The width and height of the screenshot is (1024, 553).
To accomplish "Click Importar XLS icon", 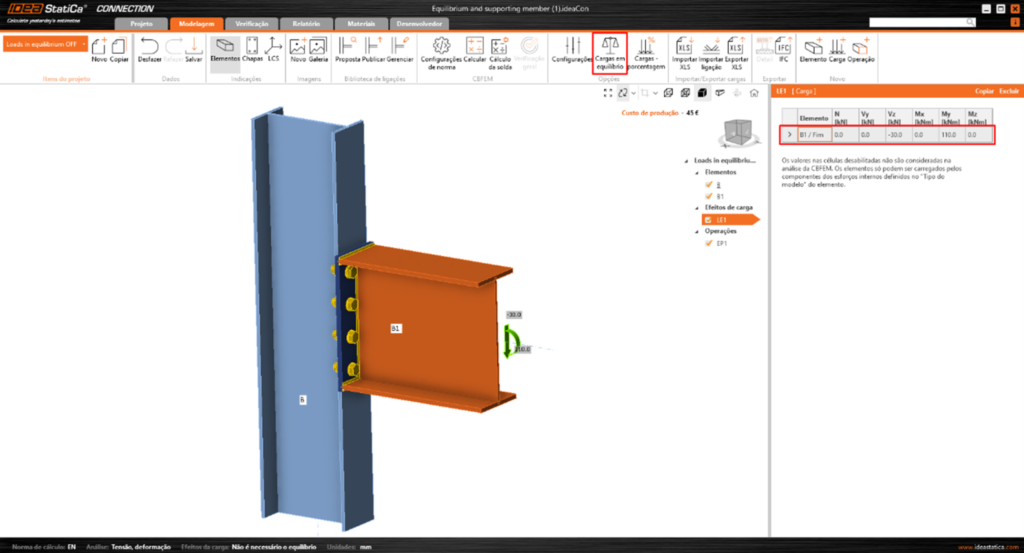I will coord(685,46).
